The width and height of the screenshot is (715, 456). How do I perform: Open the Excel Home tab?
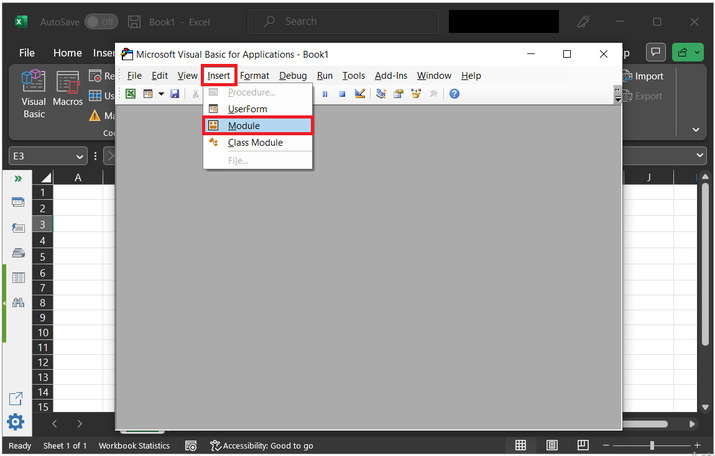pos(67,53)
